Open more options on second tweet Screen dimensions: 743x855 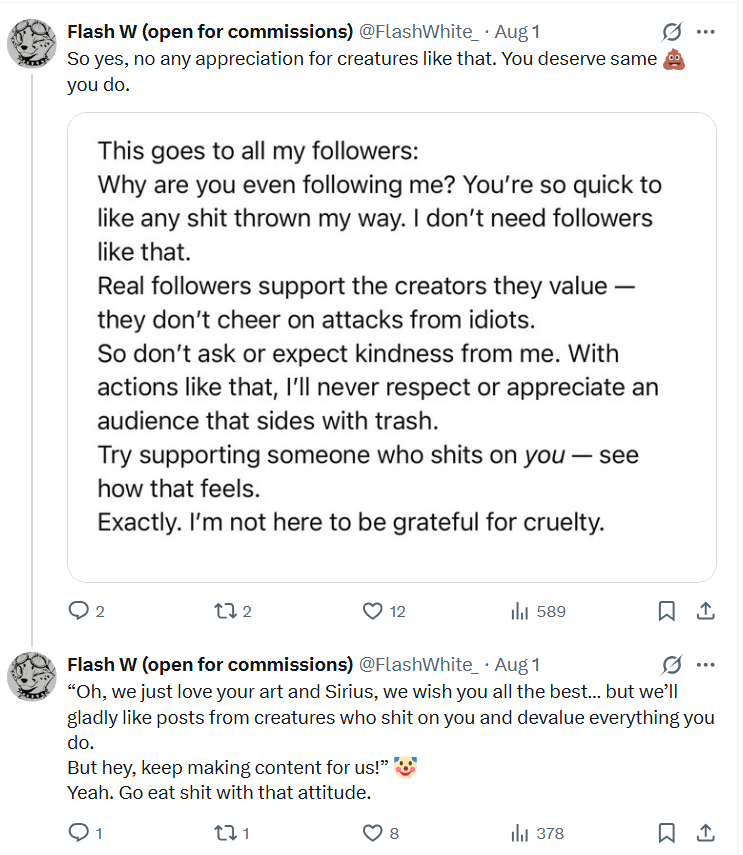[706, 665]
